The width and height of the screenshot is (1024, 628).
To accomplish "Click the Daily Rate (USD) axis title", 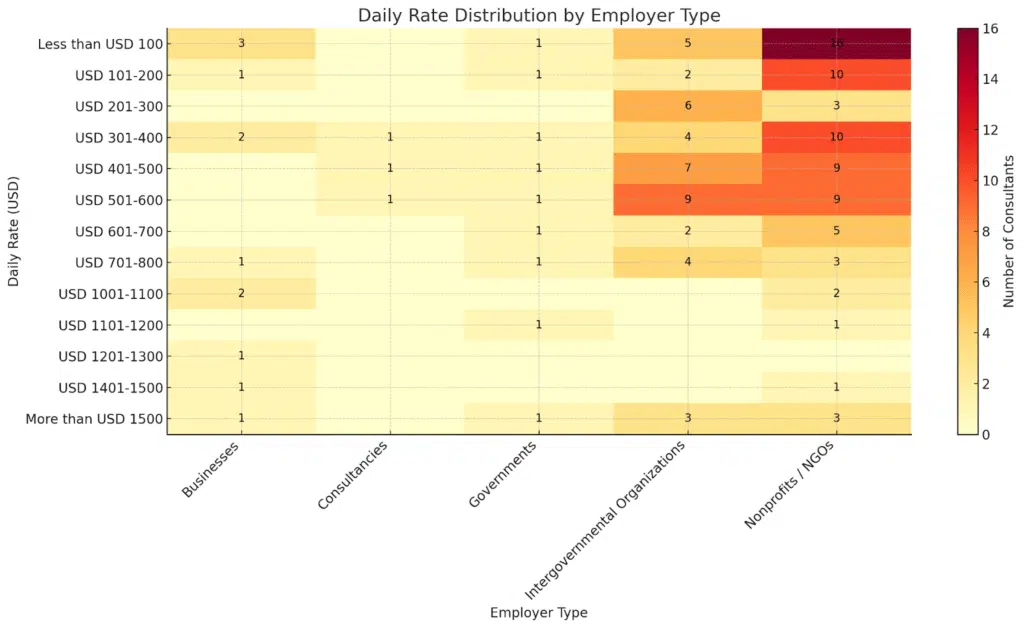I will (x=14, y=231).
